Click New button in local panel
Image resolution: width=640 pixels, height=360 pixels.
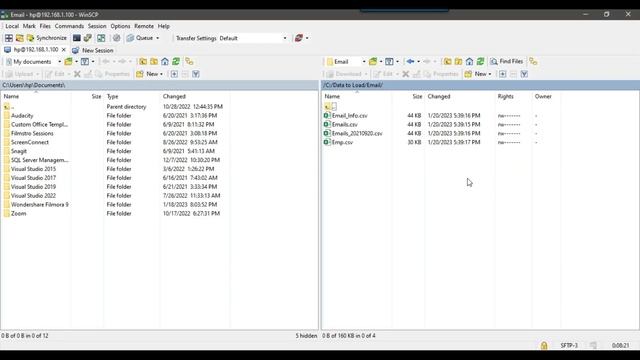click(x=149, y=74)
